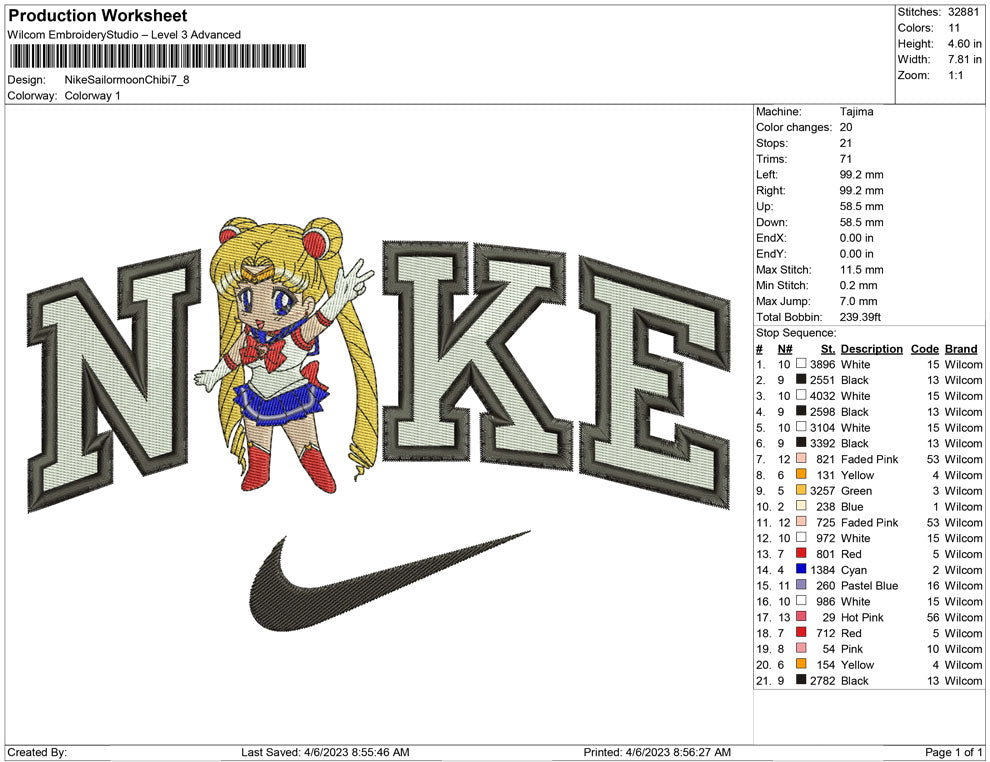The width and height of the screenshot is (990, 762).
Task: Select the Red swatch in row 13 (801 stitches)
Action: coord(801,553)
